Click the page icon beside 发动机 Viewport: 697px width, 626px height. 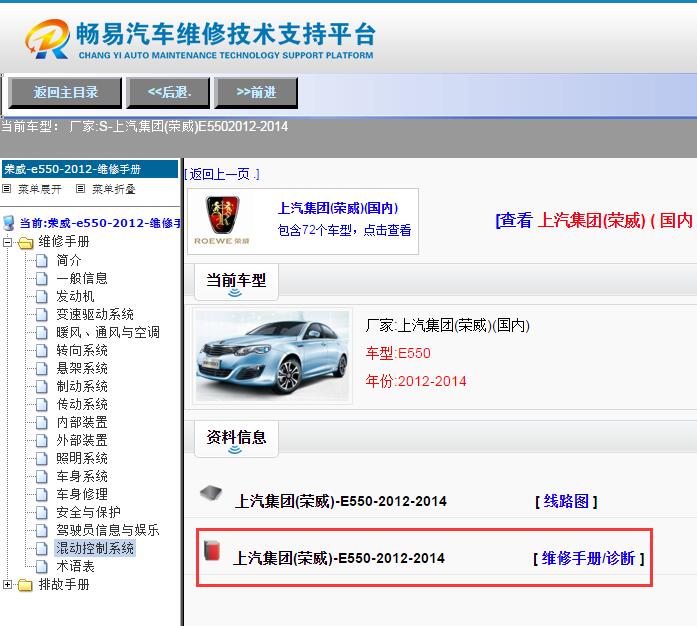[42, 297]
